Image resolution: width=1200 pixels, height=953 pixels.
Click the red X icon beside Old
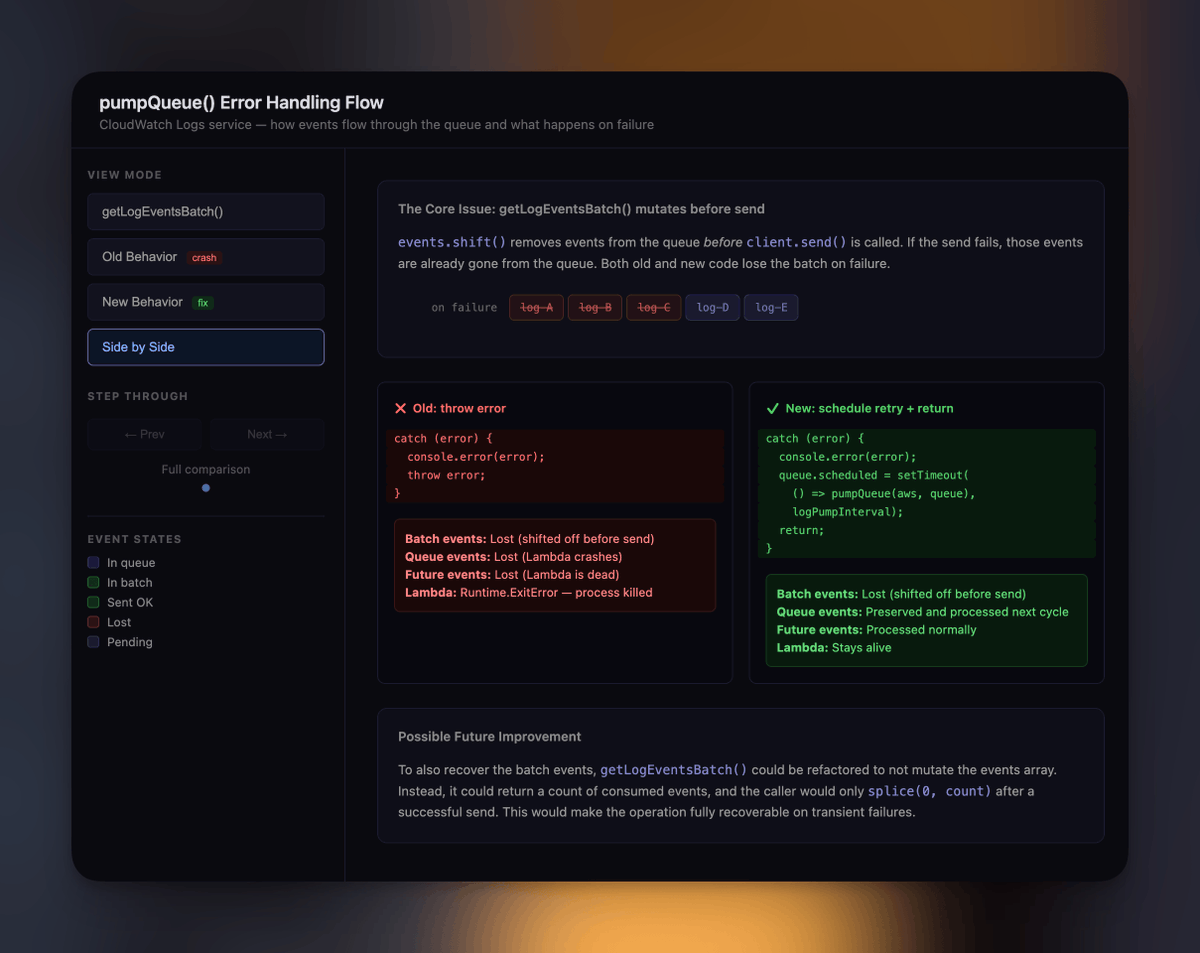400,408
